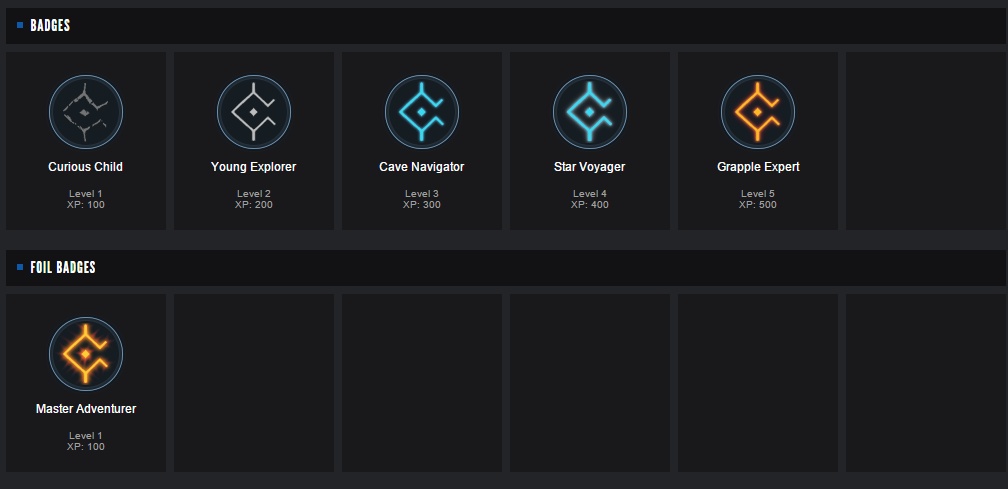Image resolution: width=1008 pixels, height=489 pixels.
Task: Select the Grapple Expert orange badge icon
Action: [758, 112]
